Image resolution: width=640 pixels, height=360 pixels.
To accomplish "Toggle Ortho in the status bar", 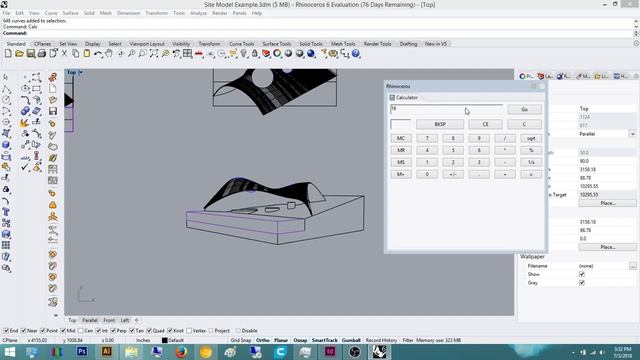I will point(263,340).
